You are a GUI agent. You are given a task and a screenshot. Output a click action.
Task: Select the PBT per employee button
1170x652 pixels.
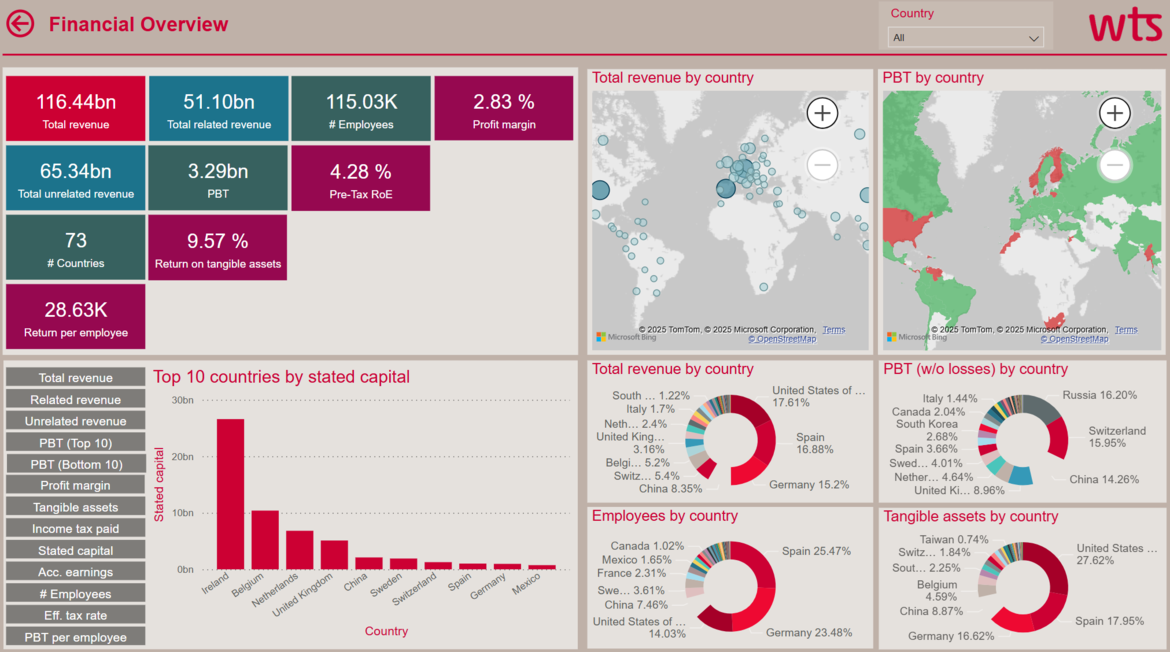click(x=75, y=637)
